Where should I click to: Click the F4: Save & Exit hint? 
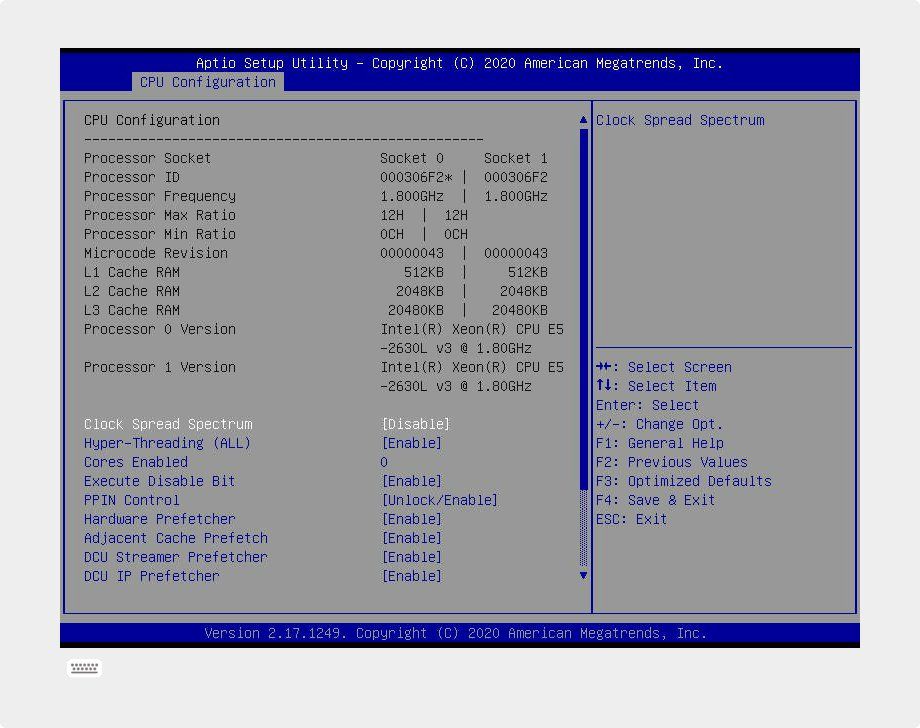pos(655,500)
